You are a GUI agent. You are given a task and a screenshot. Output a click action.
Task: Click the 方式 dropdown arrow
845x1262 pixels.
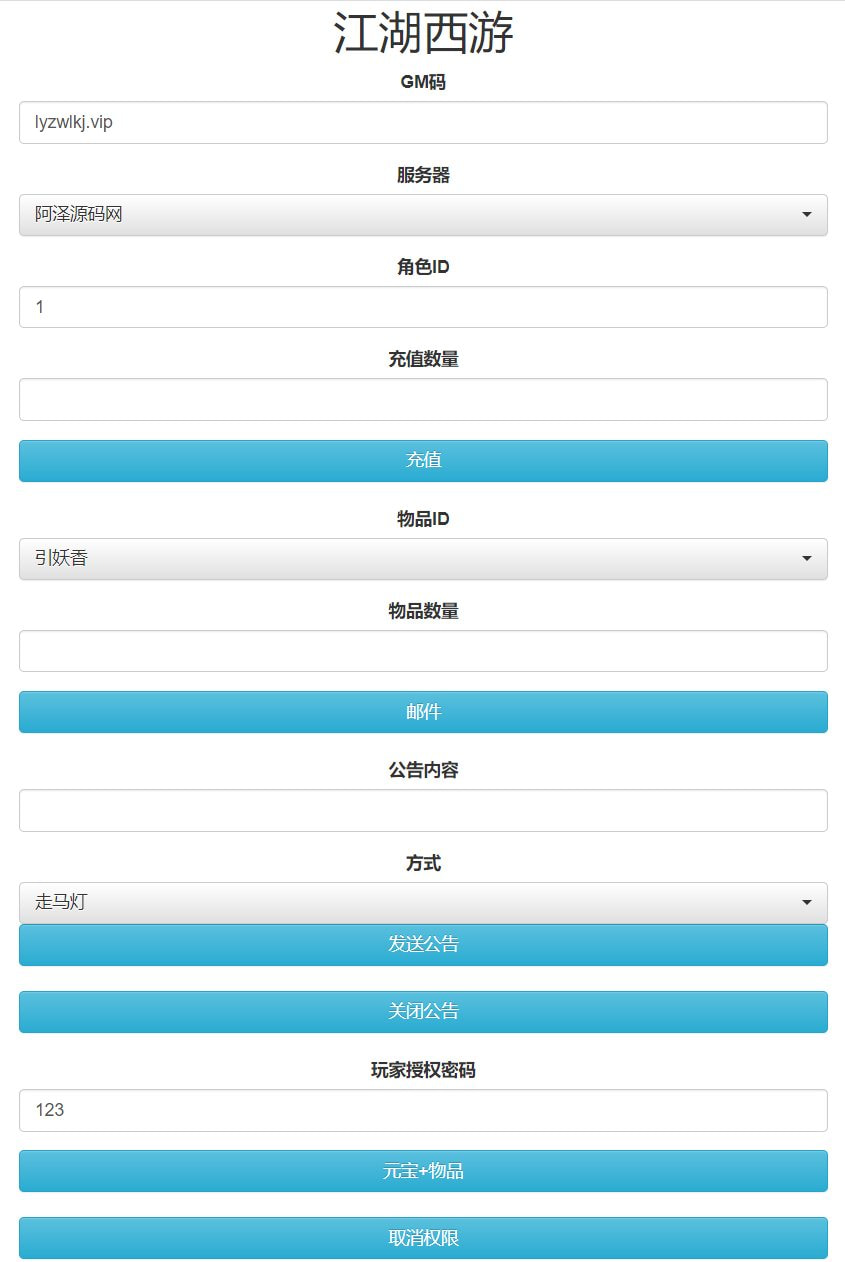[807, 903]
